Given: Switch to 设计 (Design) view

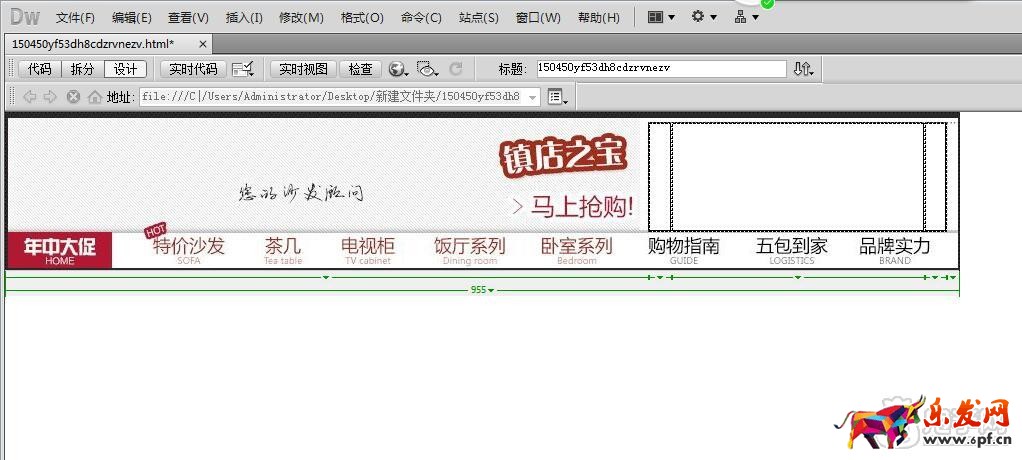Looking at the screenshot, I should pyautogui.click(x=125, y=69).
